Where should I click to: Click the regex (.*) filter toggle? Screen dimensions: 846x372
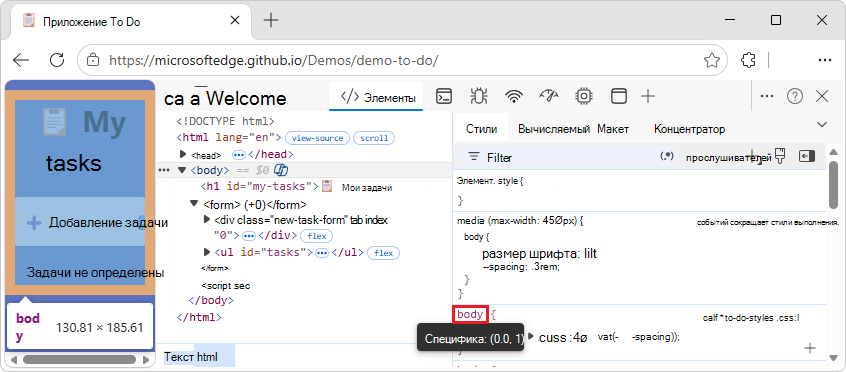tap(667, 157)
